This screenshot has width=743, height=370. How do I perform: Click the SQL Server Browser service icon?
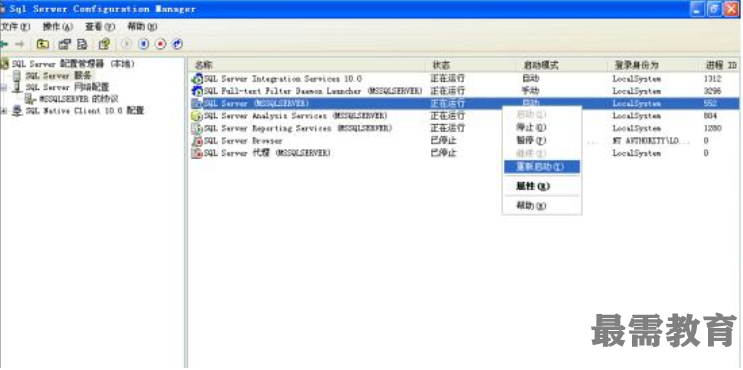(x=197, y=141)
